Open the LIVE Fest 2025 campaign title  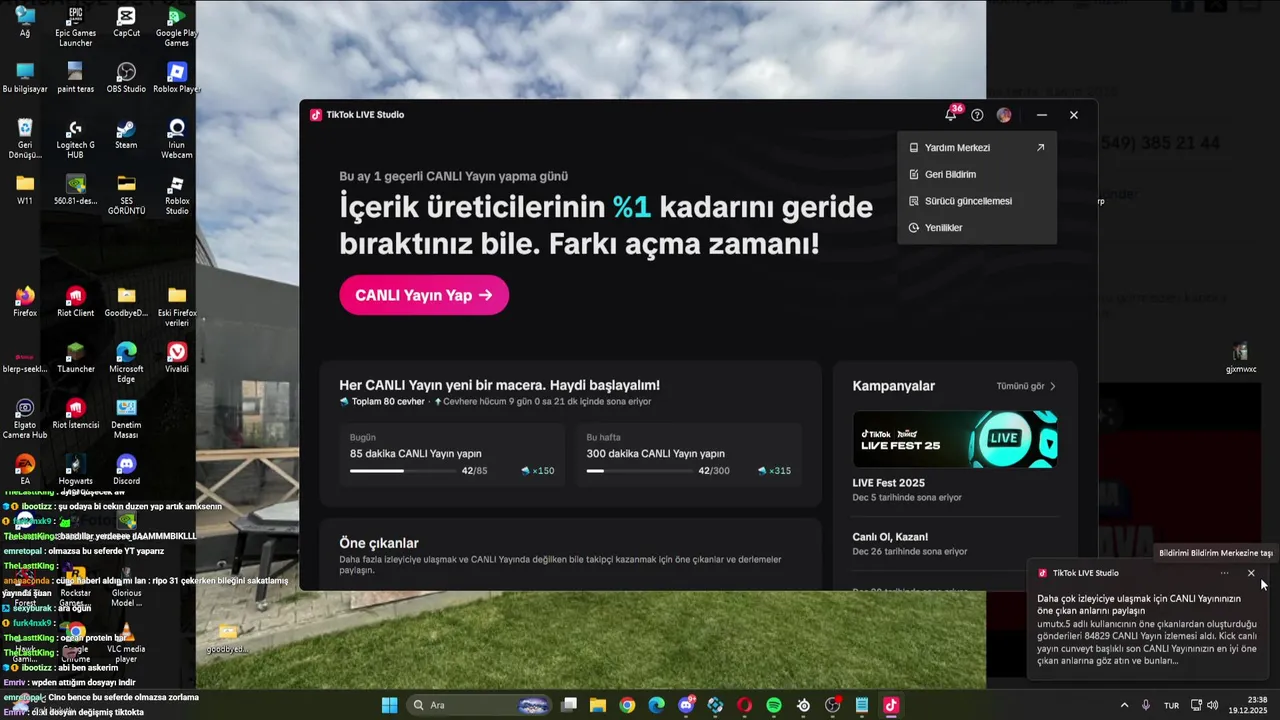[888, 483]
